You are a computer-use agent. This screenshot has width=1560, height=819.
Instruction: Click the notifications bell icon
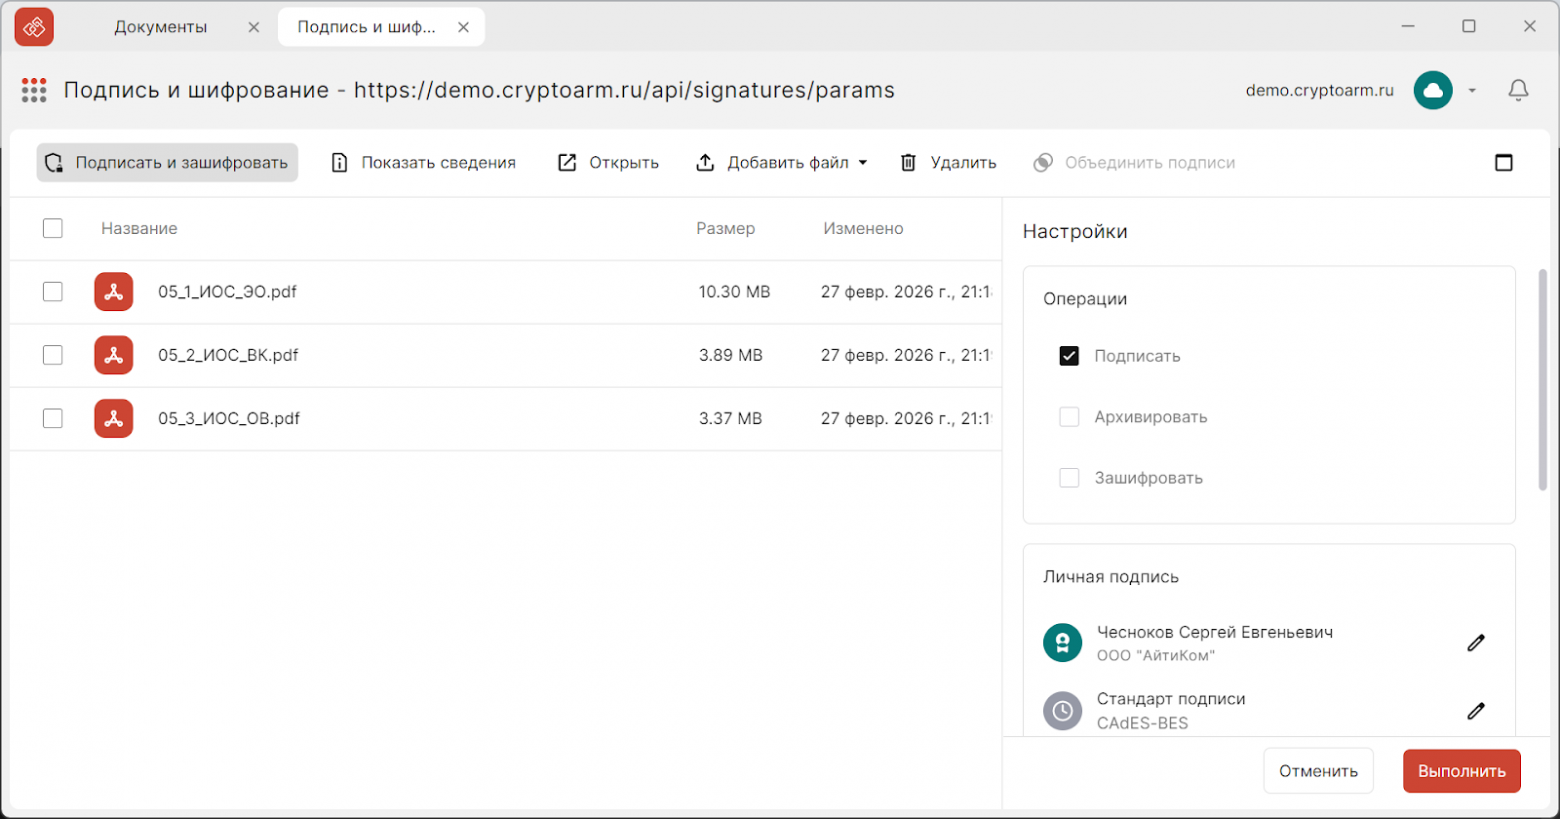1517,91
